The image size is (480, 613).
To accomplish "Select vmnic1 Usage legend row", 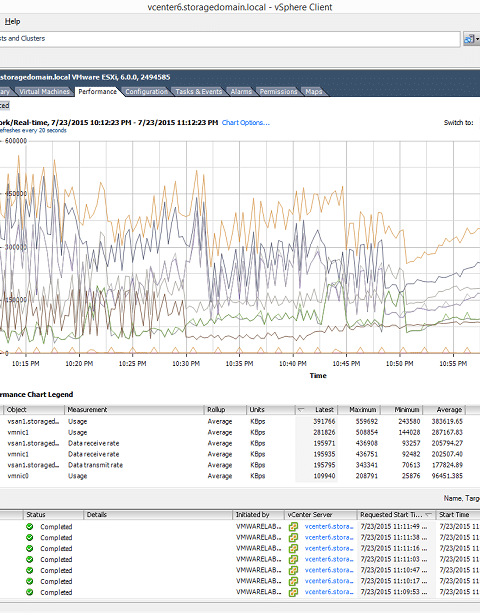I will (235, 432).
